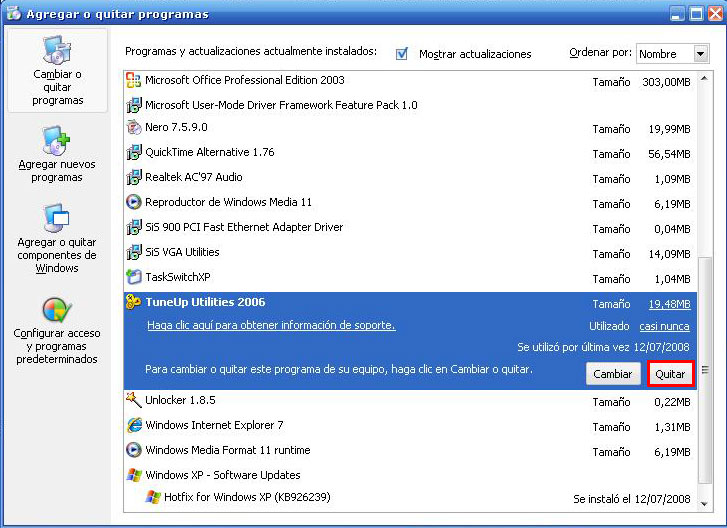
Task: Click the SiS VGA Utilities icon
Action: (134, 252)
